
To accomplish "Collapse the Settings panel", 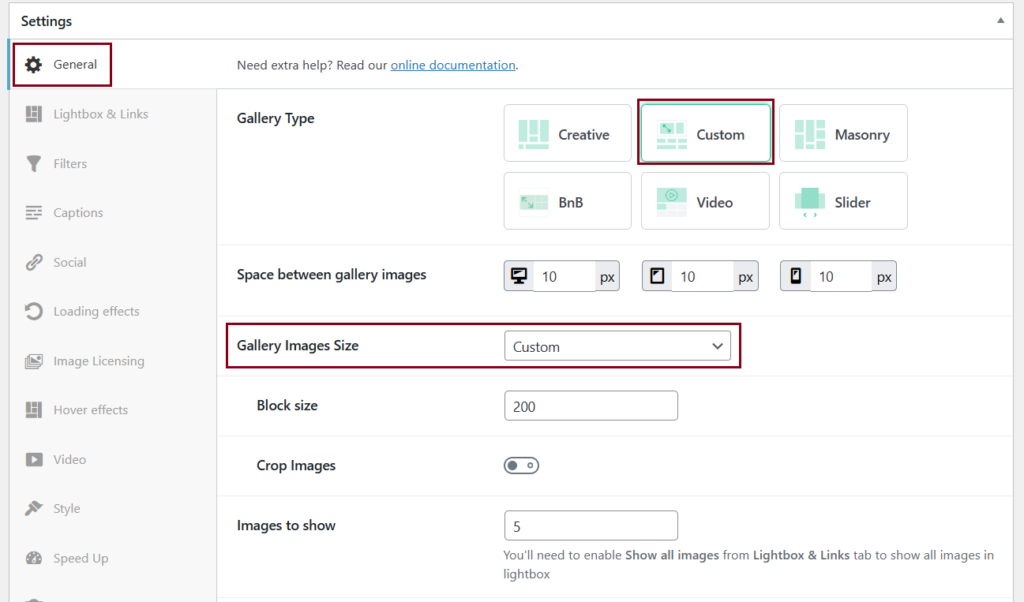I will point(1001,20).
